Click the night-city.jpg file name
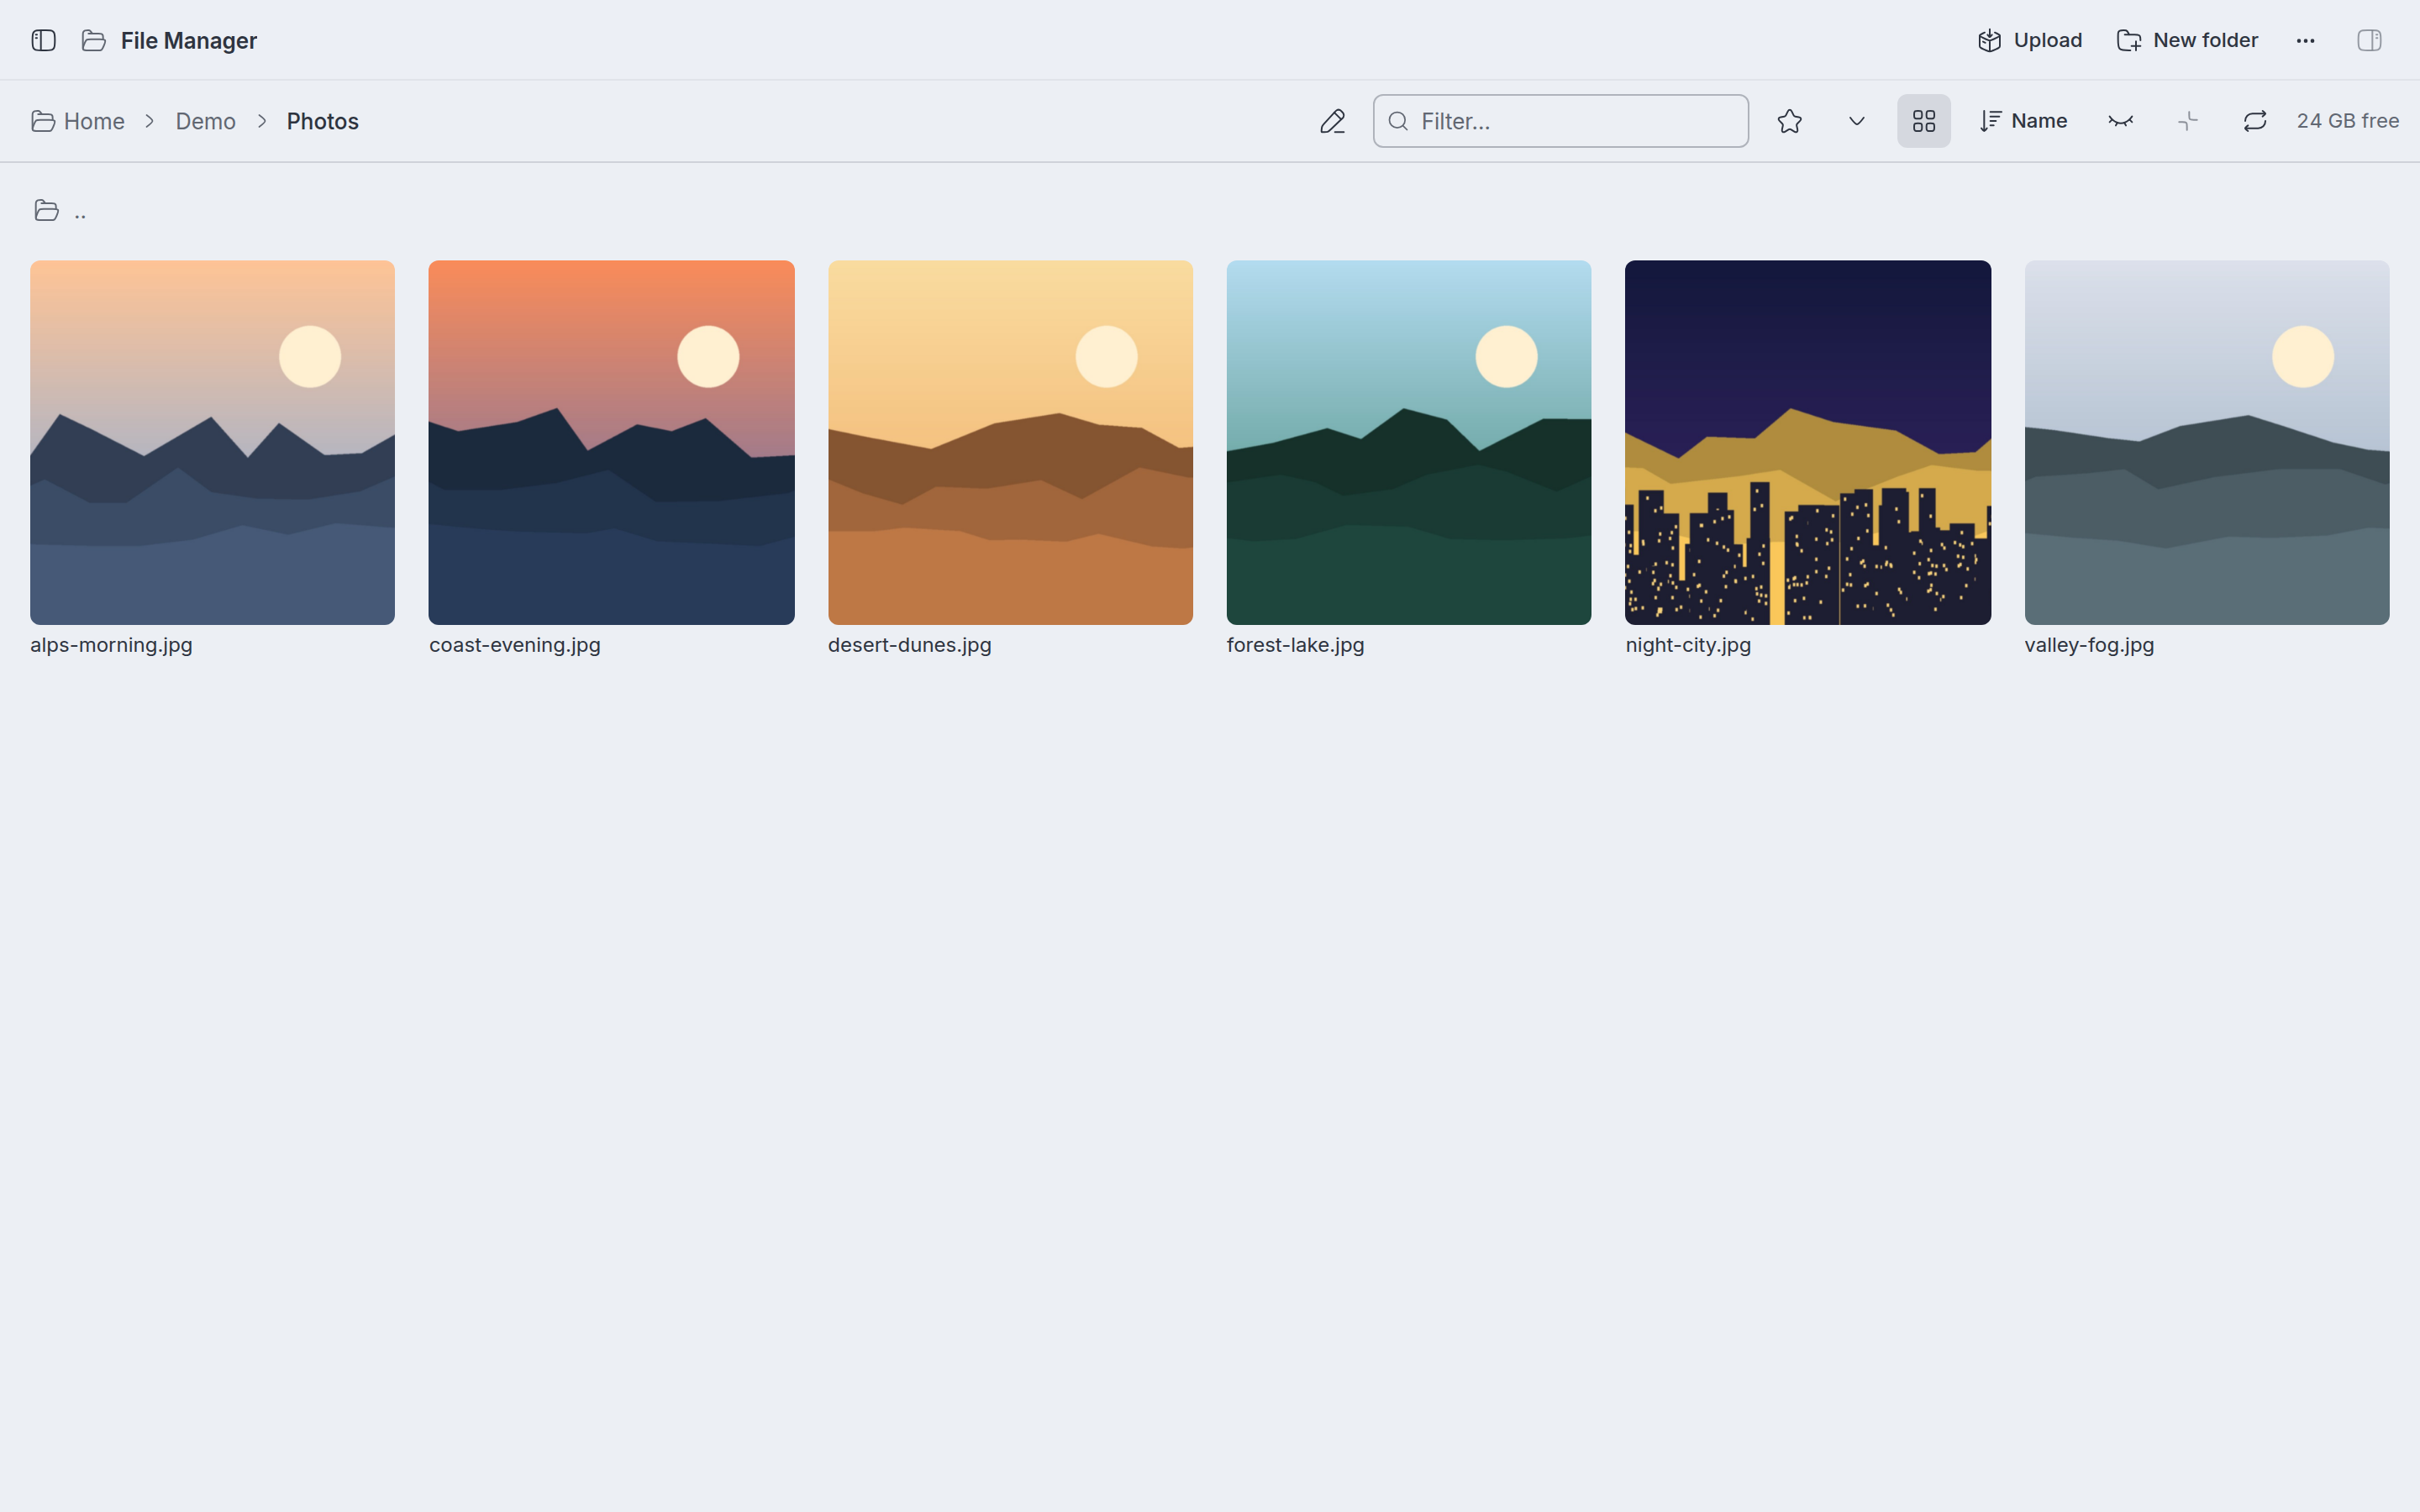 pos(1688,645)
